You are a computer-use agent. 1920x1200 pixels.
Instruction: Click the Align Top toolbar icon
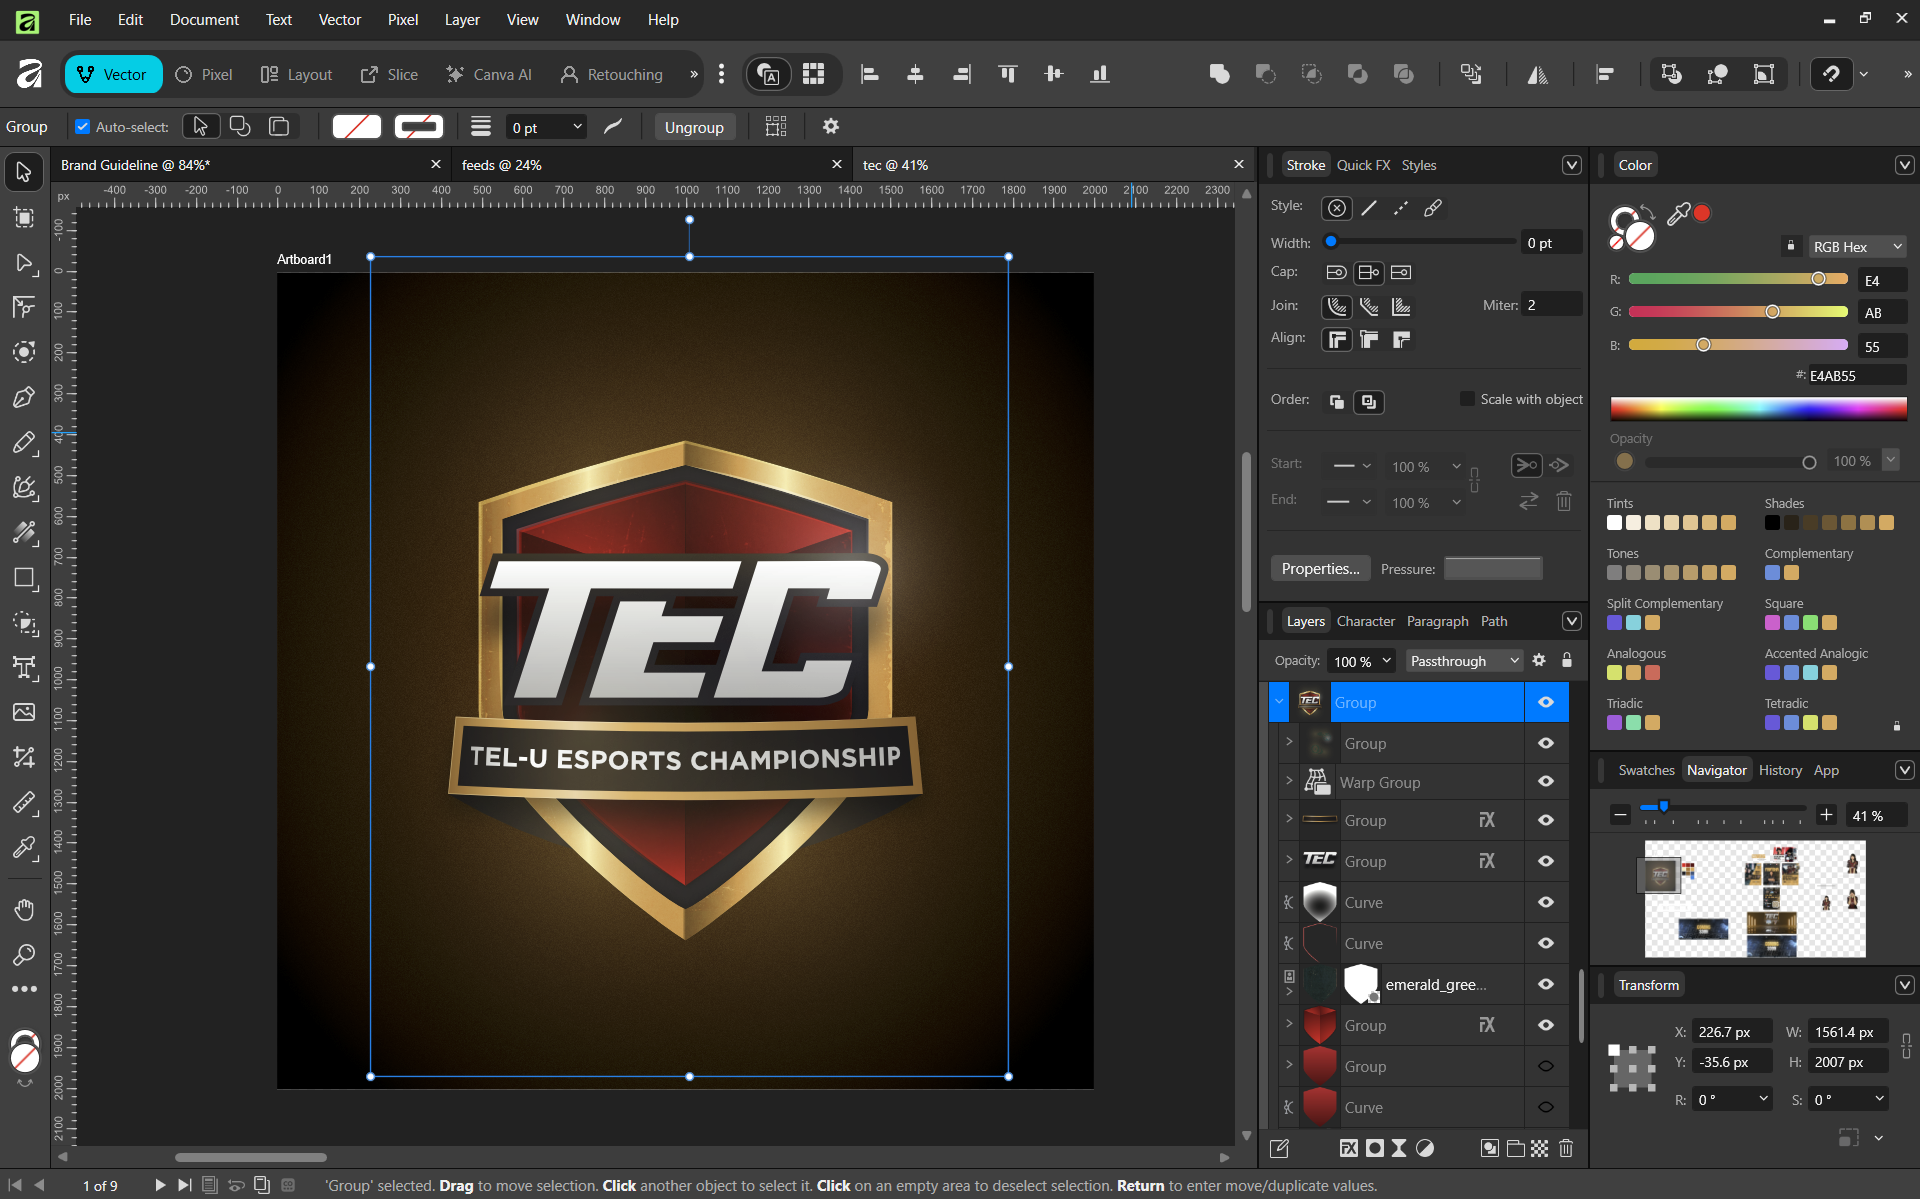[x=1008, y=74]
